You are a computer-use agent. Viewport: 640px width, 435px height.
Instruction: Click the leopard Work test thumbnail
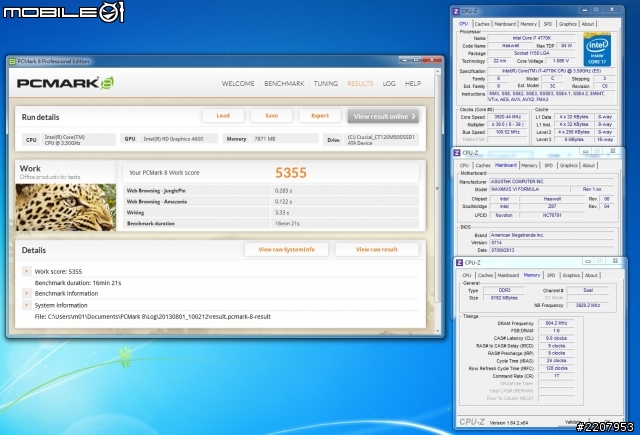(x=66, y=207)
